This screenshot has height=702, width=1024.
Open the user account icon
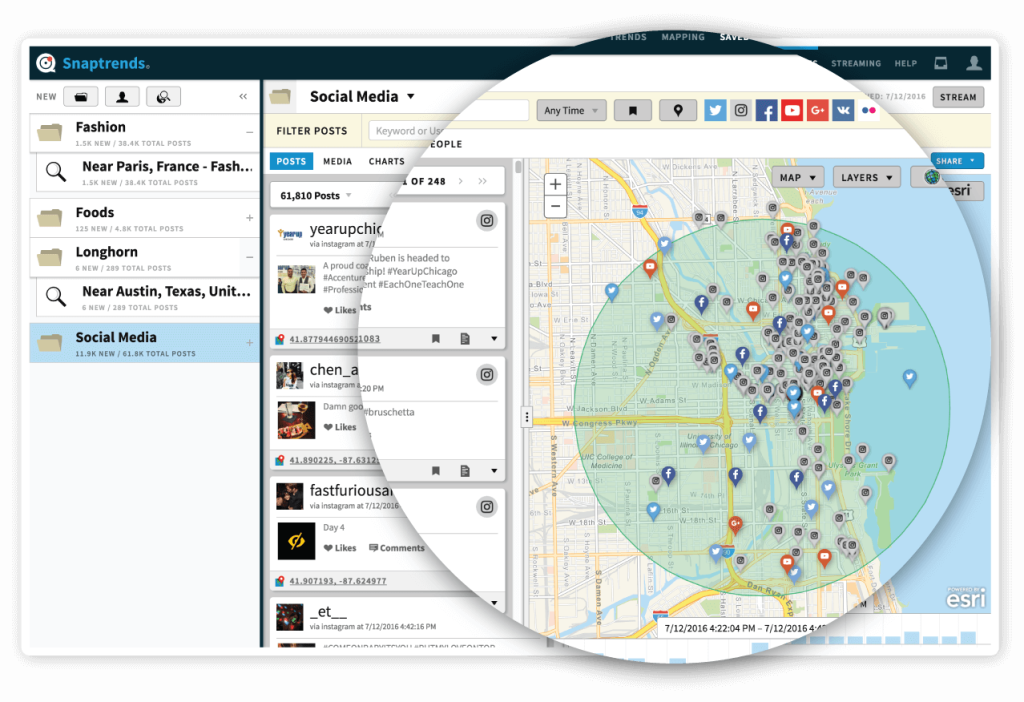pyautogui.click(x=974, y=63)
